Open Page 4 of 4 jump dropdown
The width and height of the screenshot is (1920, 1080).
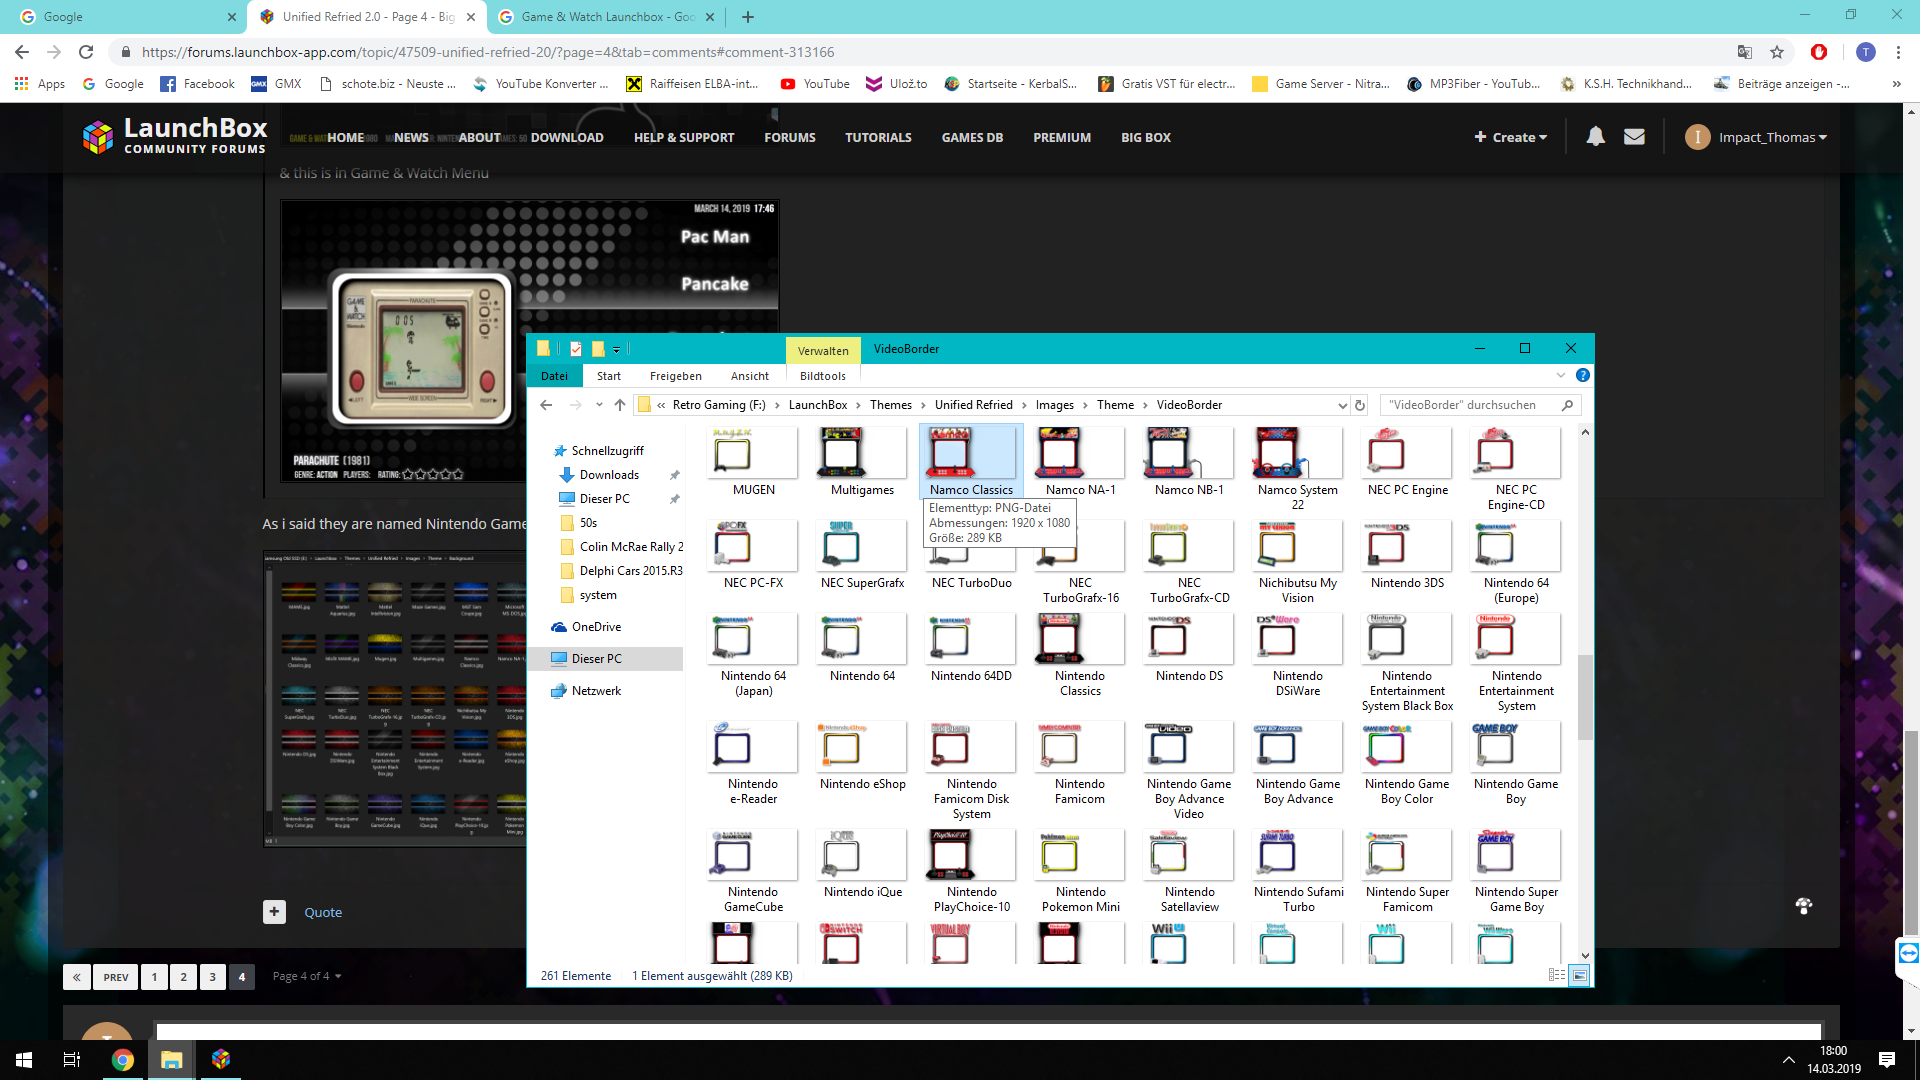pyautogui.click(x=307, y=976)
